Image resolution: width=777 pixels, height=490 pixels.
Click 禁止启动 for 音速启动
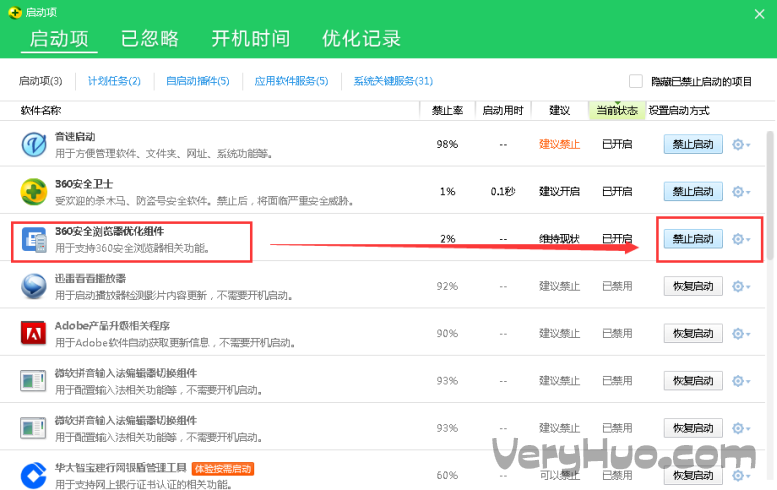coord(693,144)
